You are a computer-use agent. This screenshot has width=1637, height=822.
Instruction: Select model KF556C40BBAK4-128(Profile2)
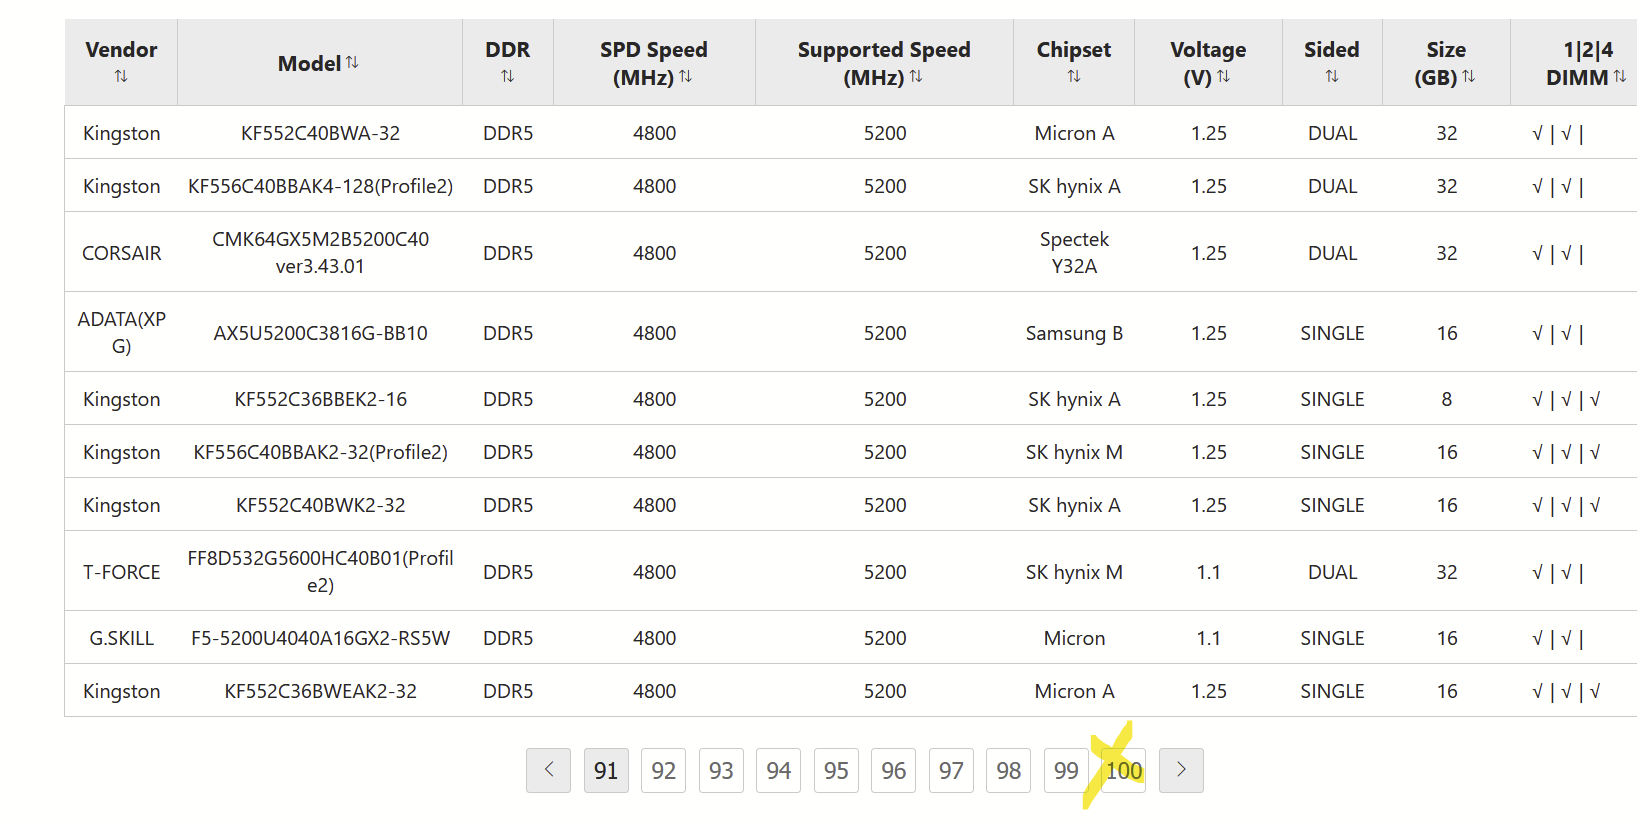click(320, 186)
